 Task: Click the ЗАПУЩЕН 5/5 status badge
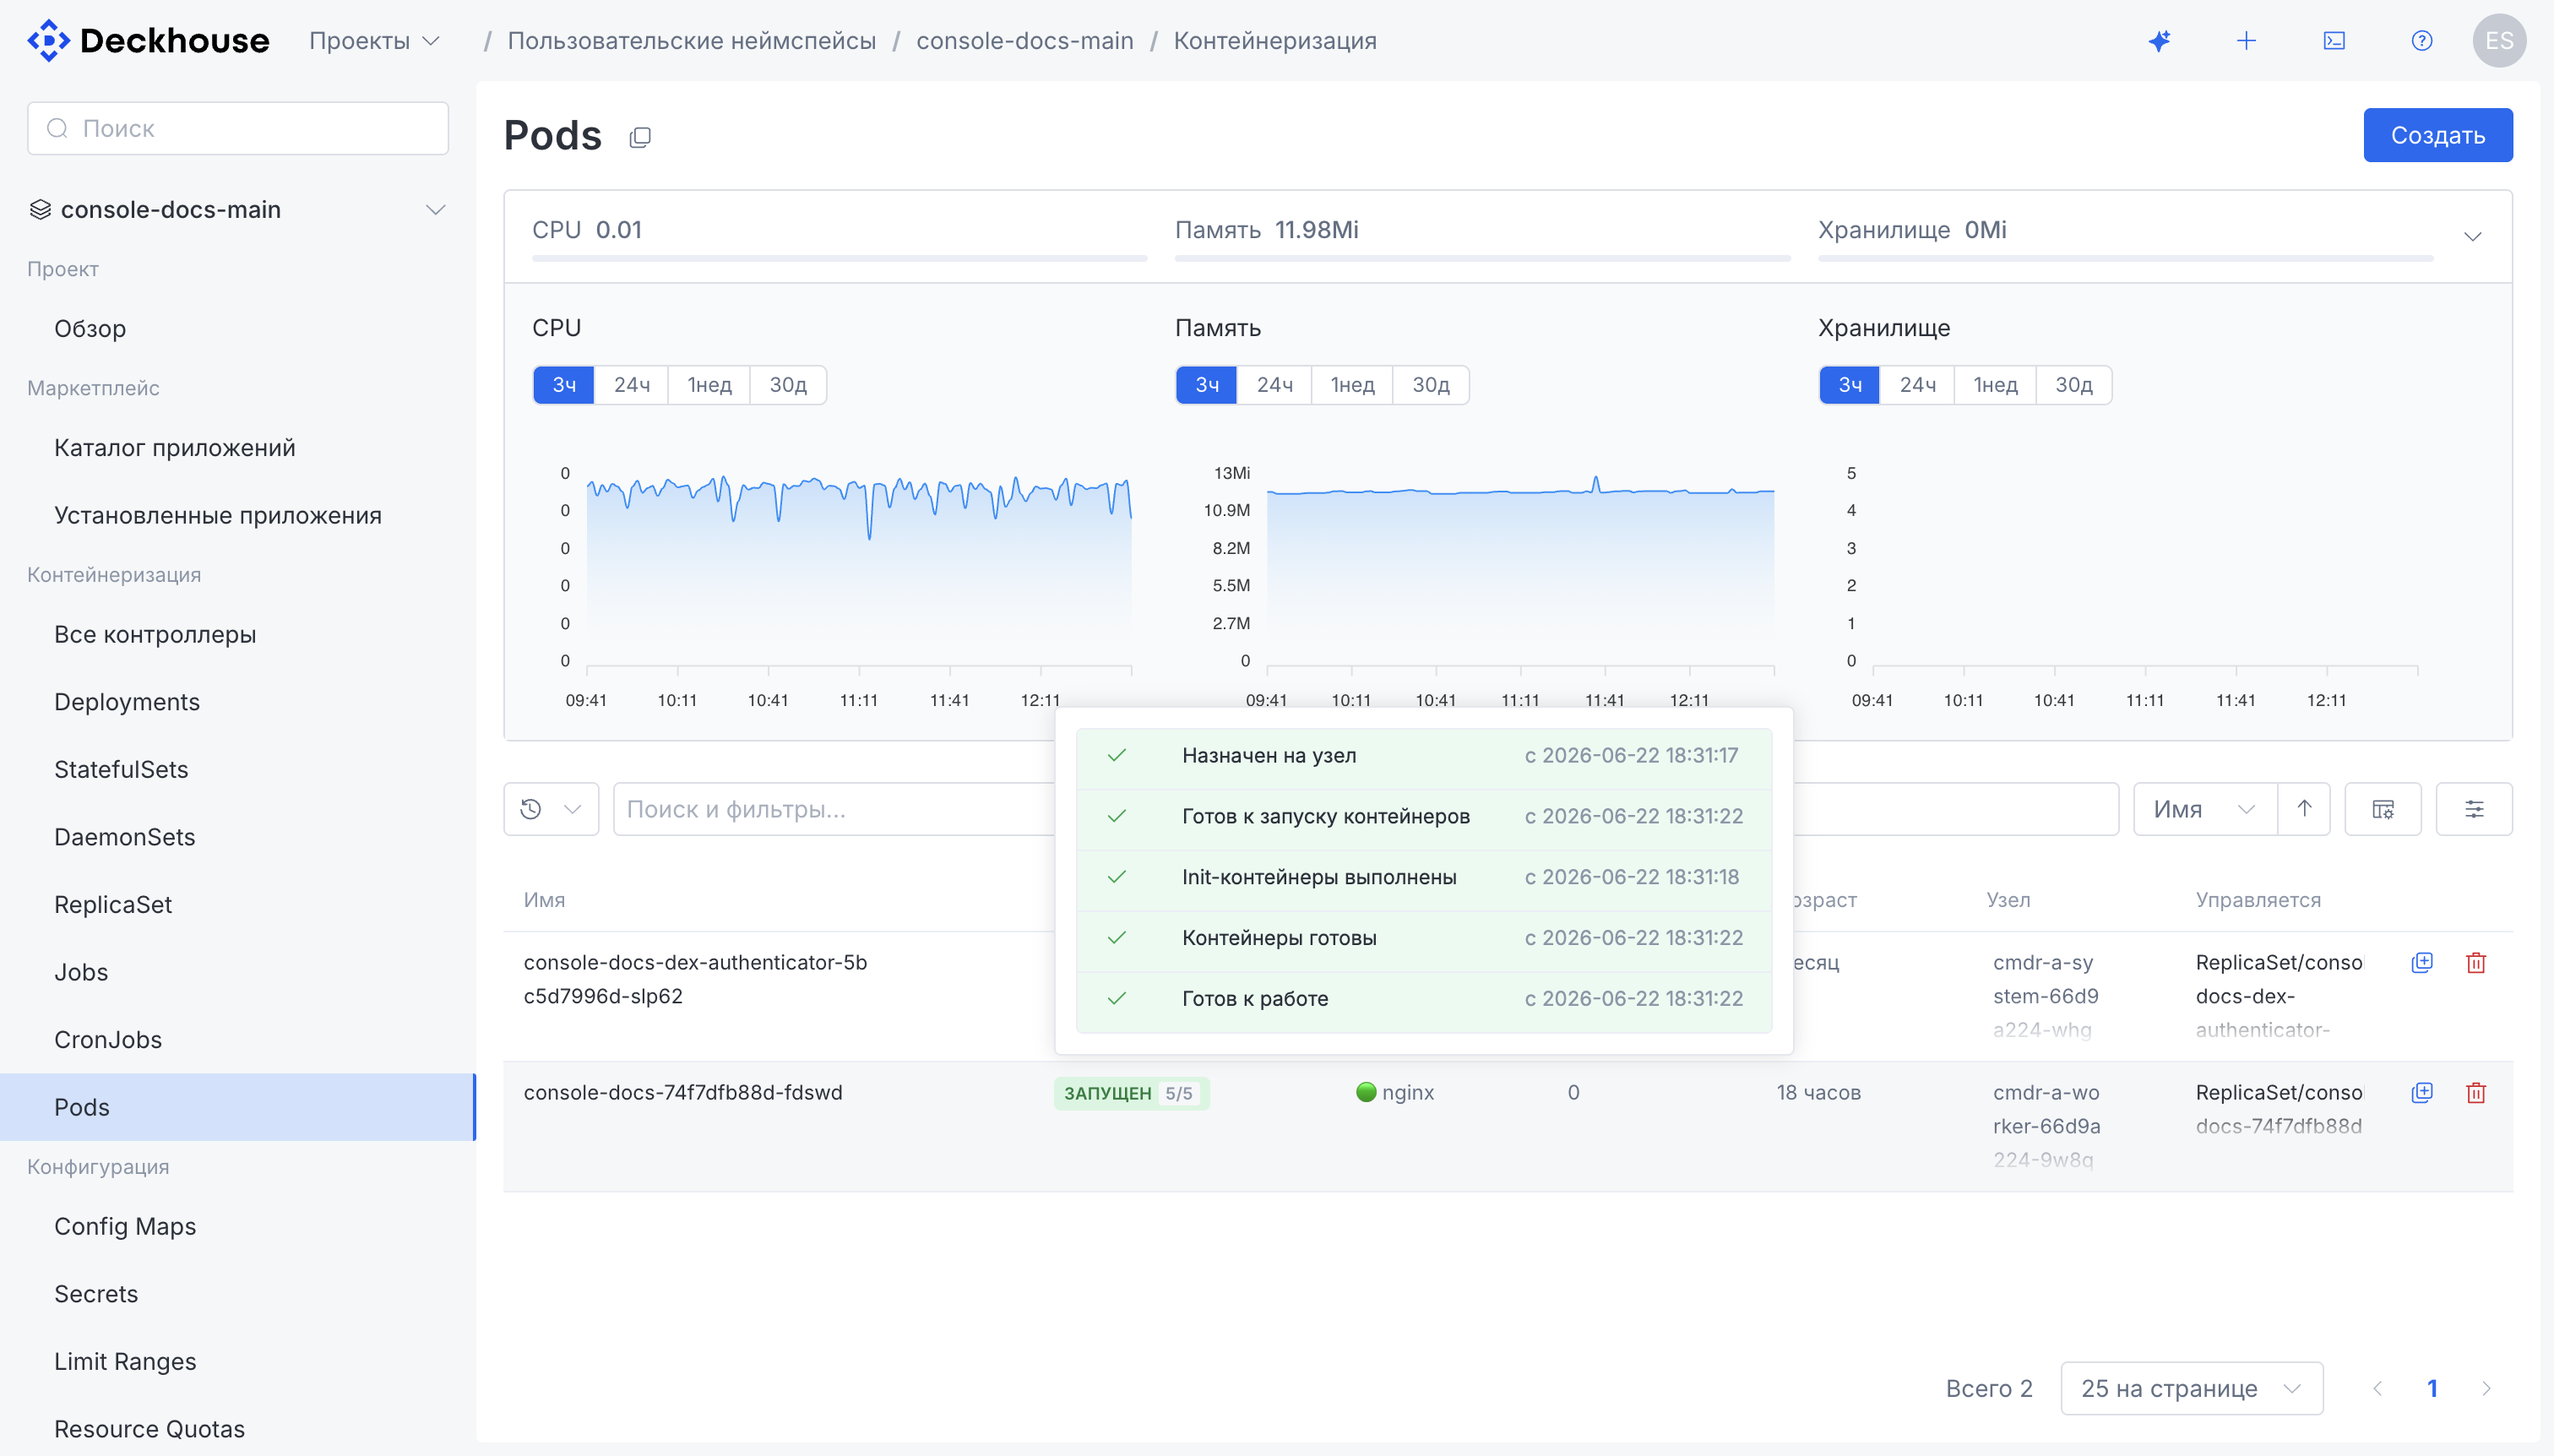[1131, 1093]
